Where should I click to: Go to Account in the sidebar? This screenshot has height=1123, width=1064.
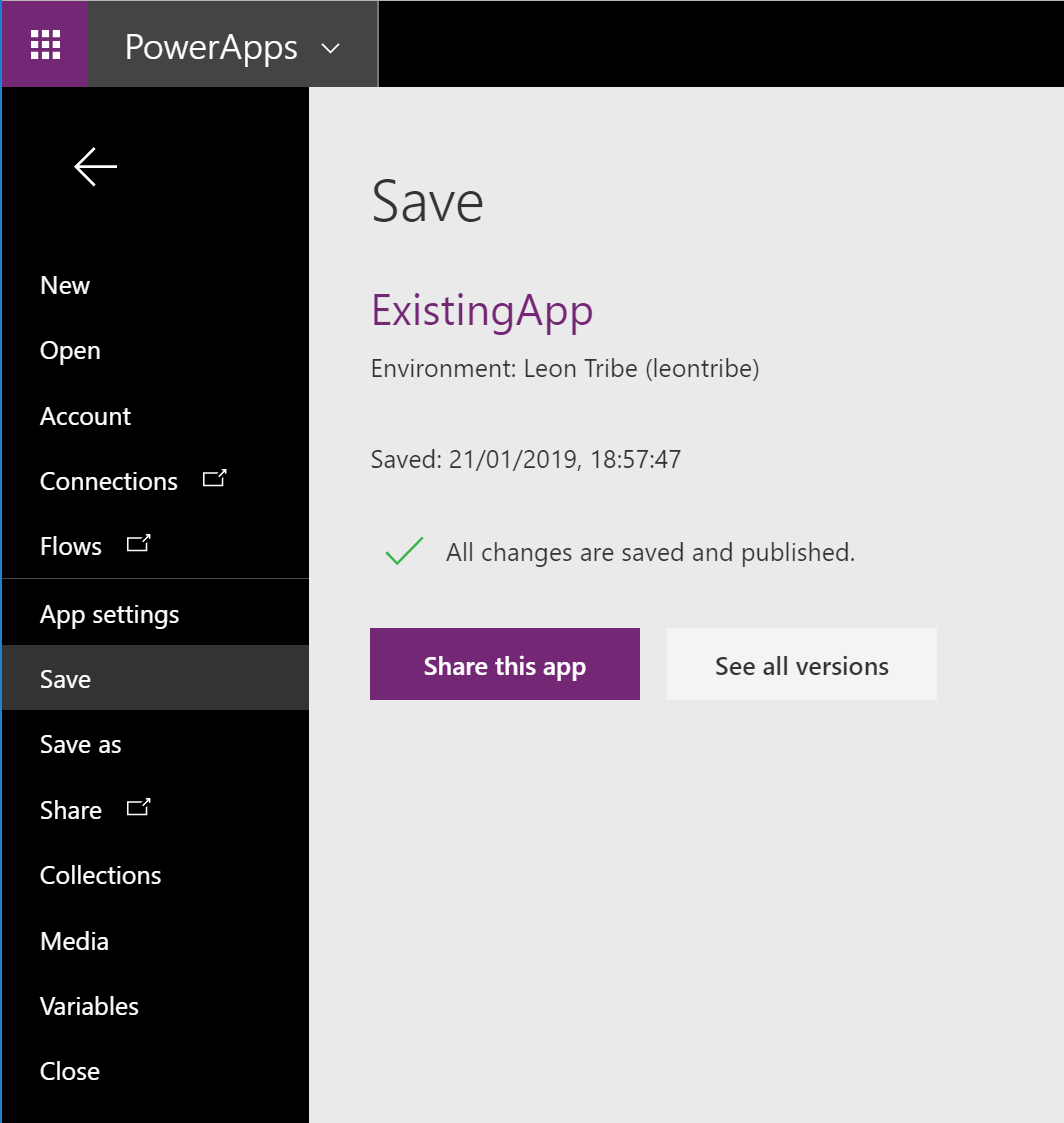pos(85,416)
